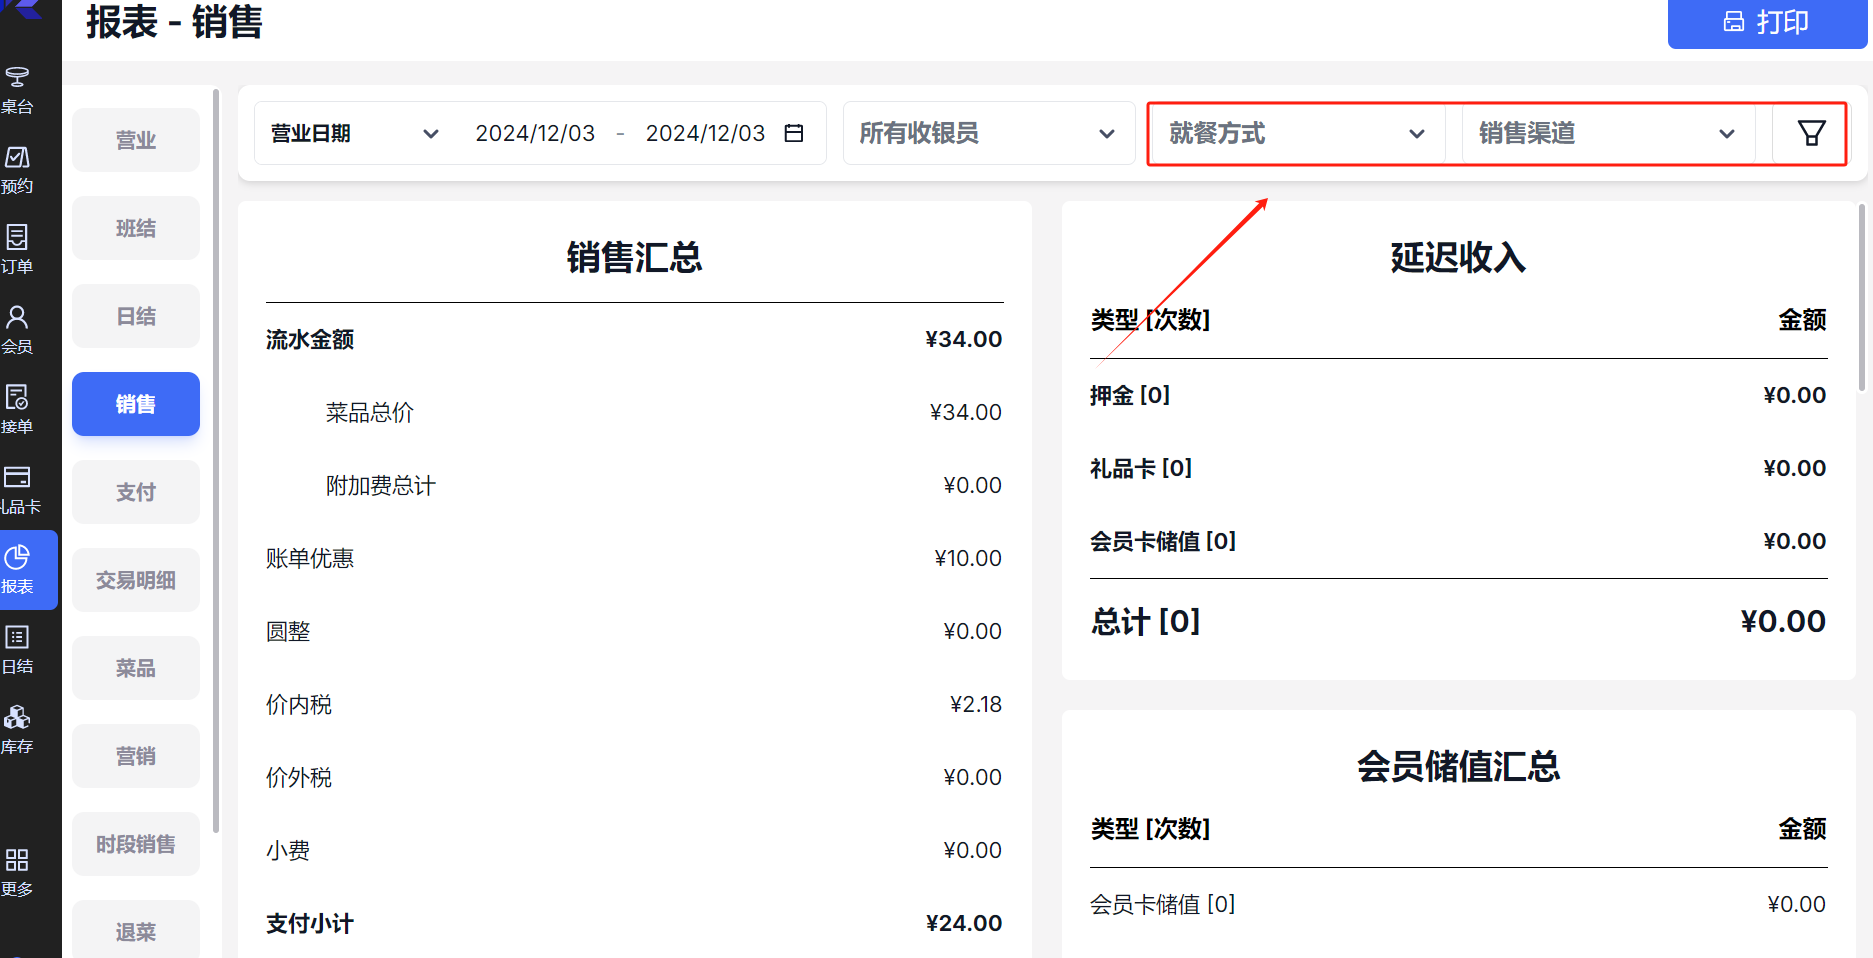The width and height of the screenshot is (1873, 958).
Task: Click the 支付小计 row label
Action: pyautogui.click(x=310, y=924)
